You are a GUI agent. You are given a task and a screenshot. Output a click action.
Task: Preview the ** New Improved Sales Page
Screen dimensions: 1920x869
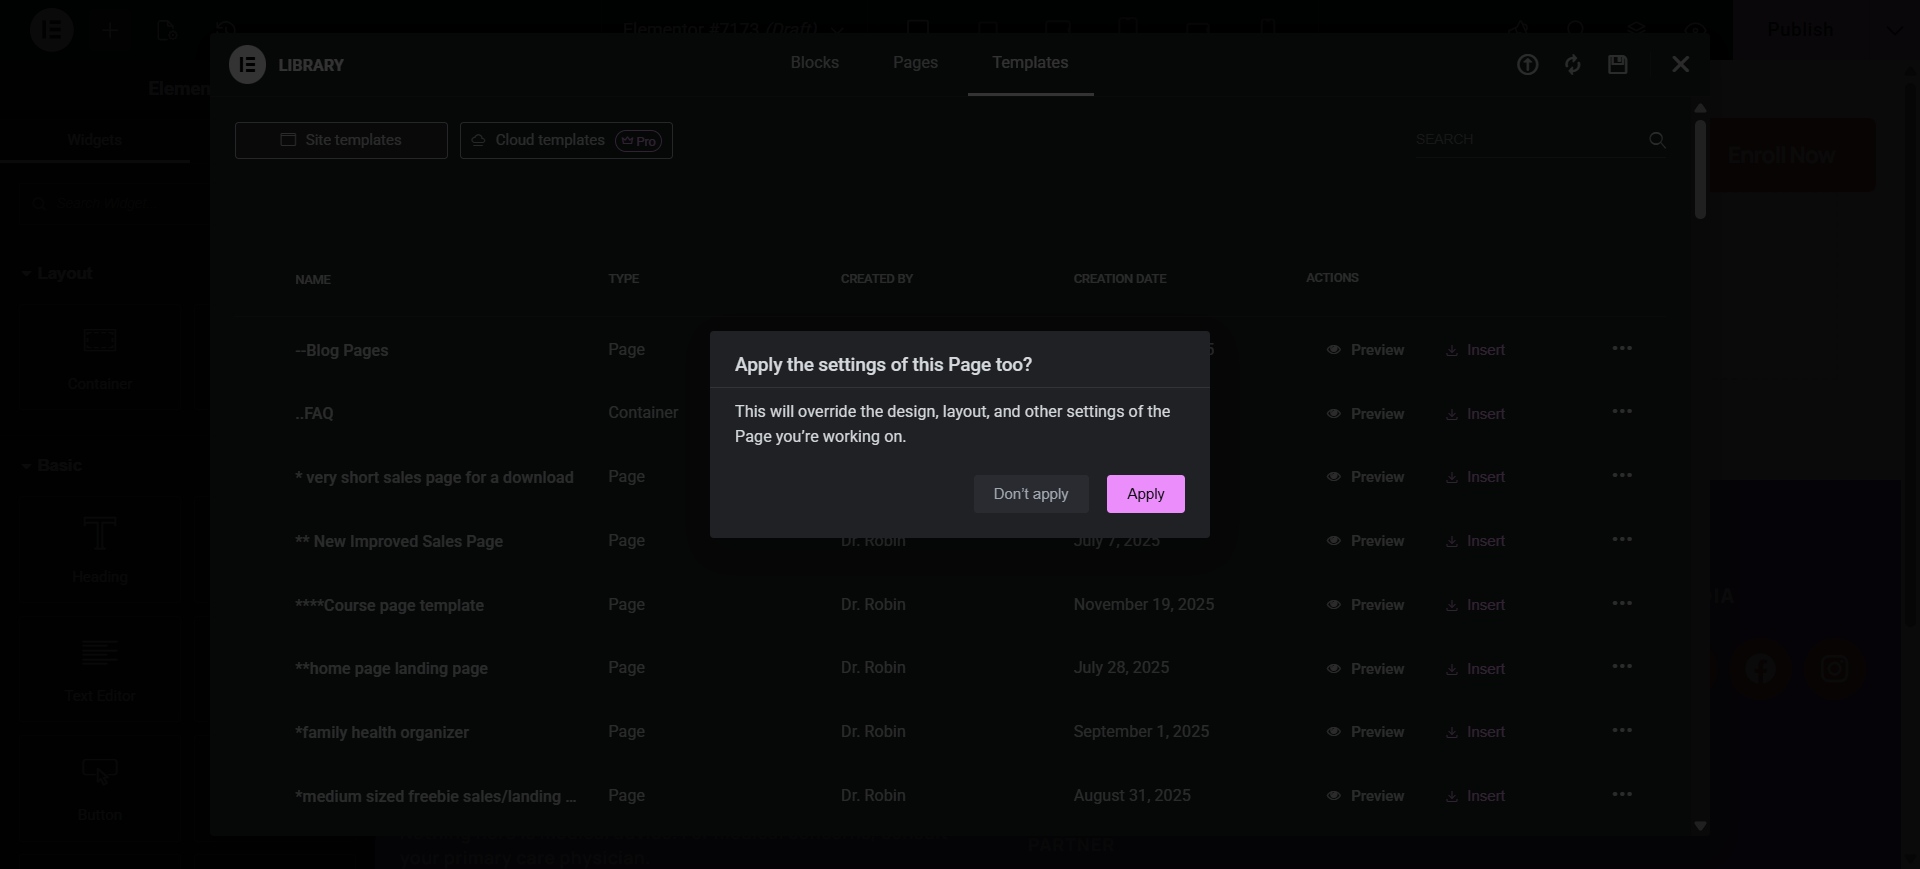click(1365, 541)
